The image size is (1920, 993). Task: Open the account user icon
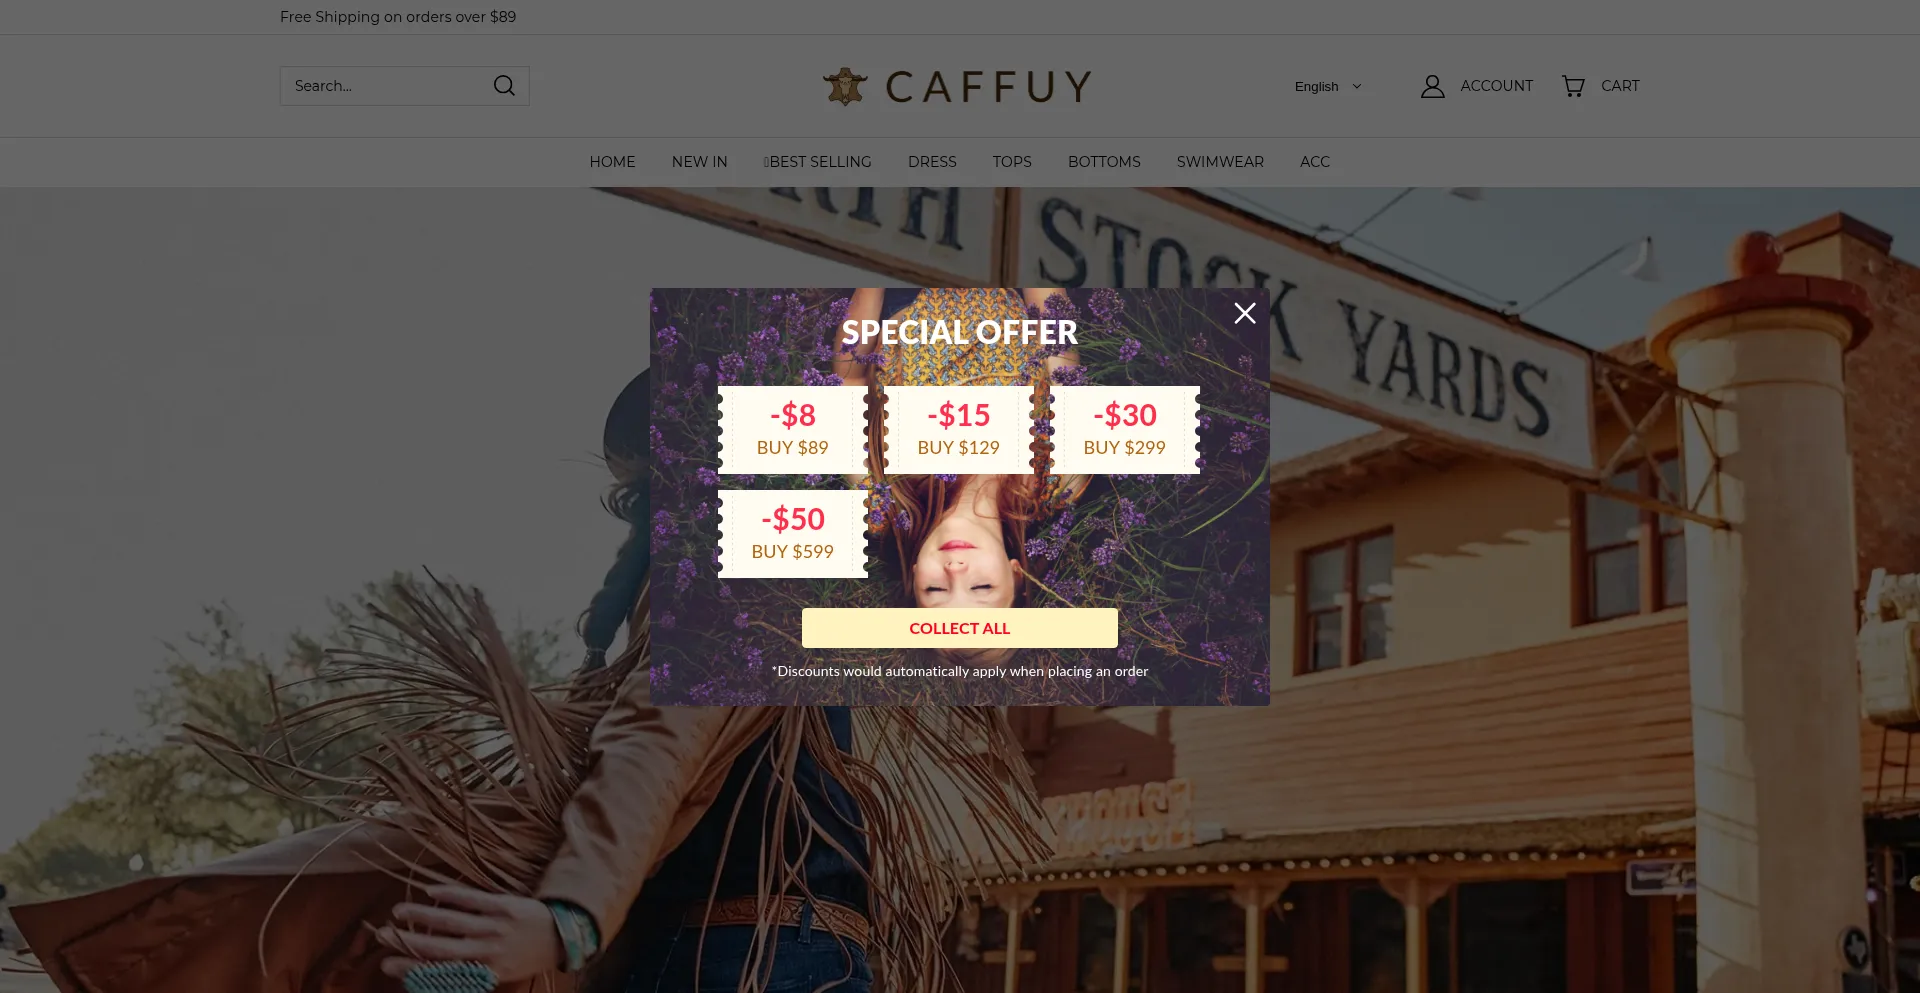click(x=1432, y=86)
